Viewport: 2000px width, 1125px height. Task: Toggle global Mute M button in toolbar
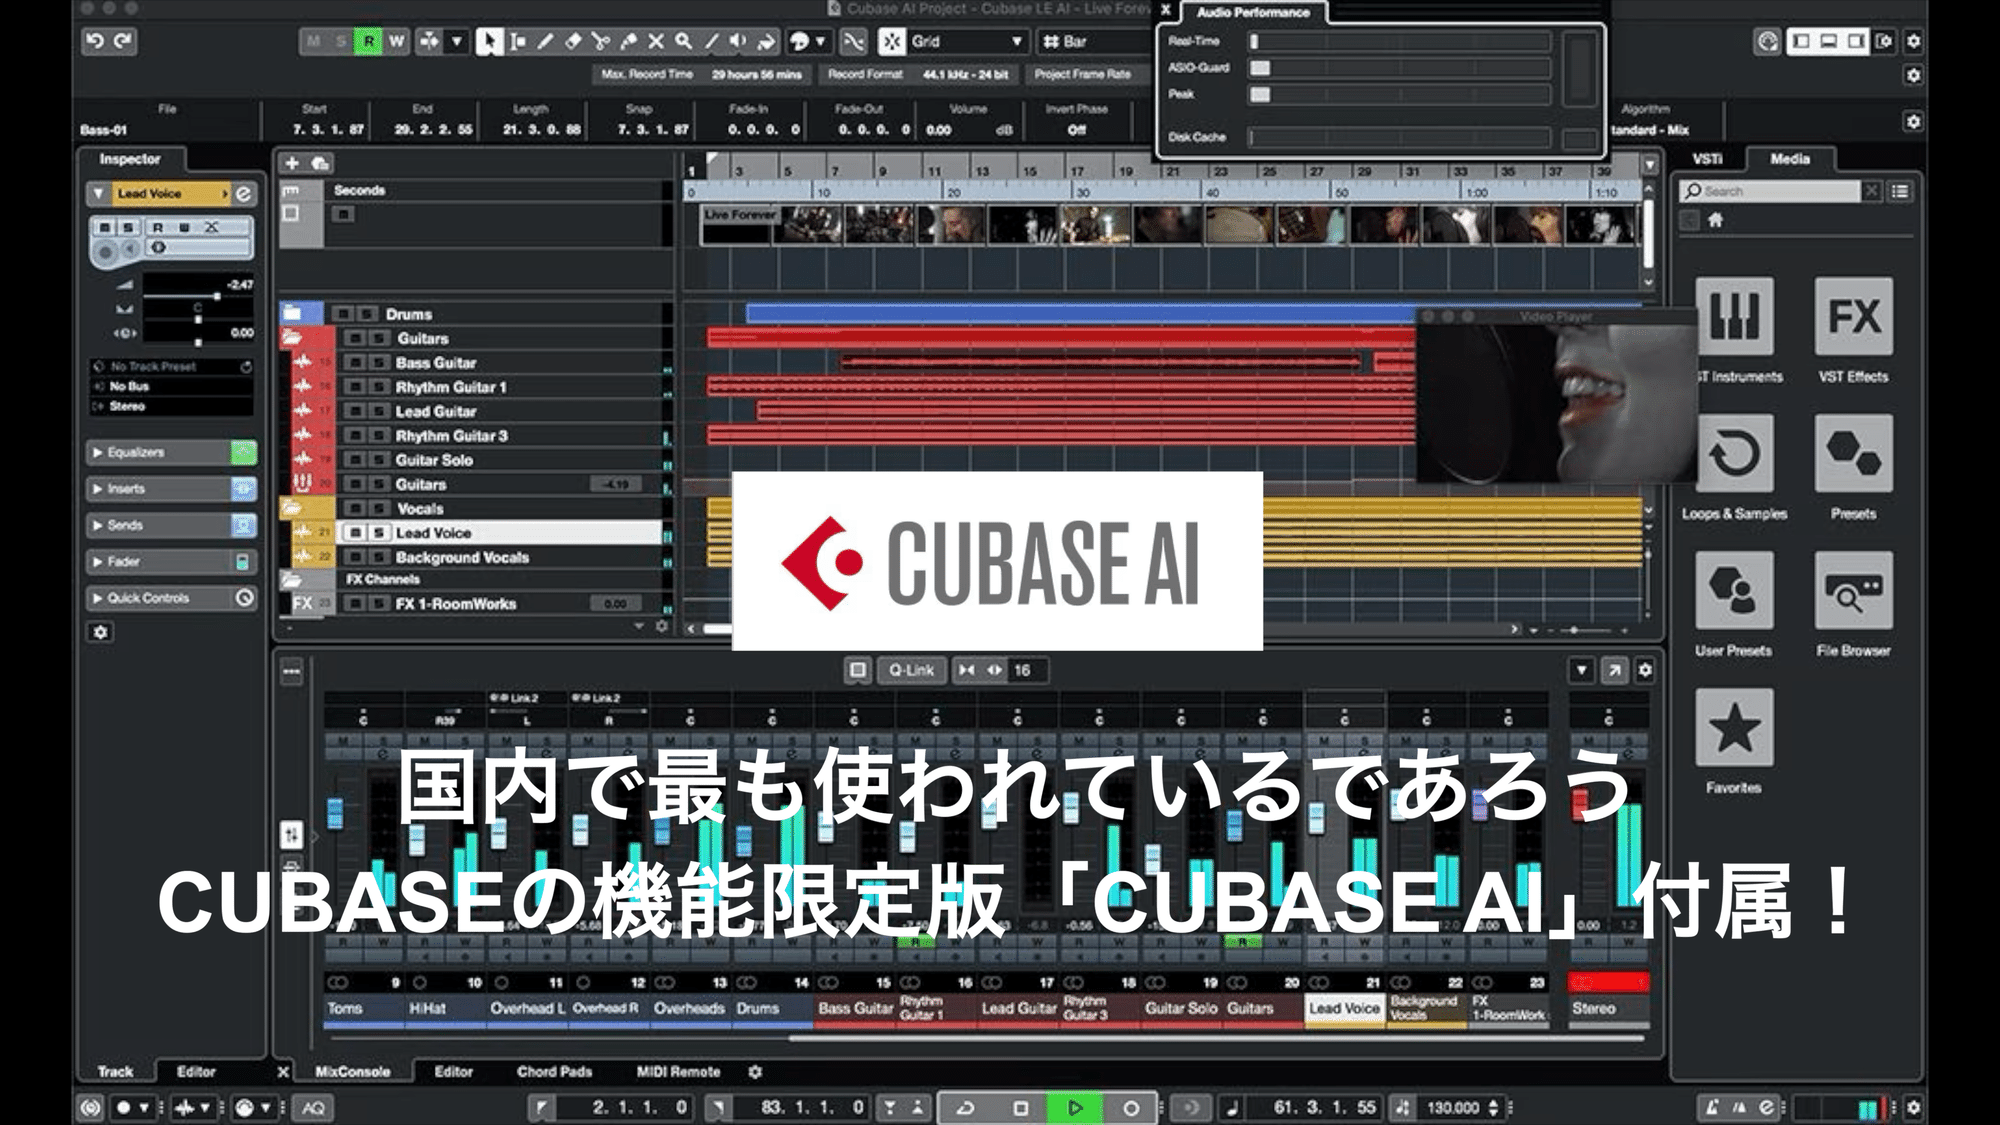tap(313, 41)
